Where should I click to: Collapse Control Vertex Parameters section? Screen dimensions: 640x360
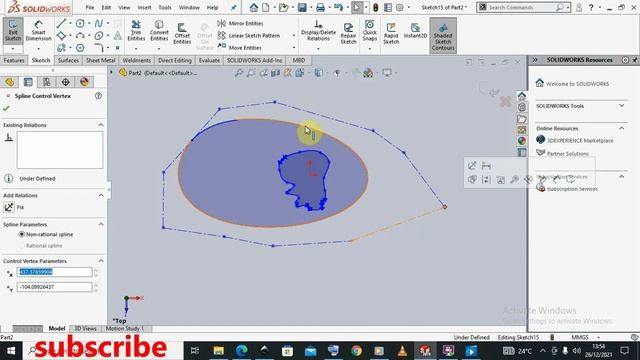tap(101, 261)
